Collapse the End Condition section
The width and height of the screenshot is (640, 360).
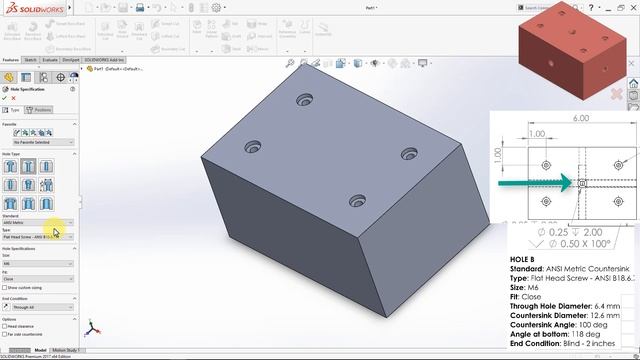[x=74, y=299]
